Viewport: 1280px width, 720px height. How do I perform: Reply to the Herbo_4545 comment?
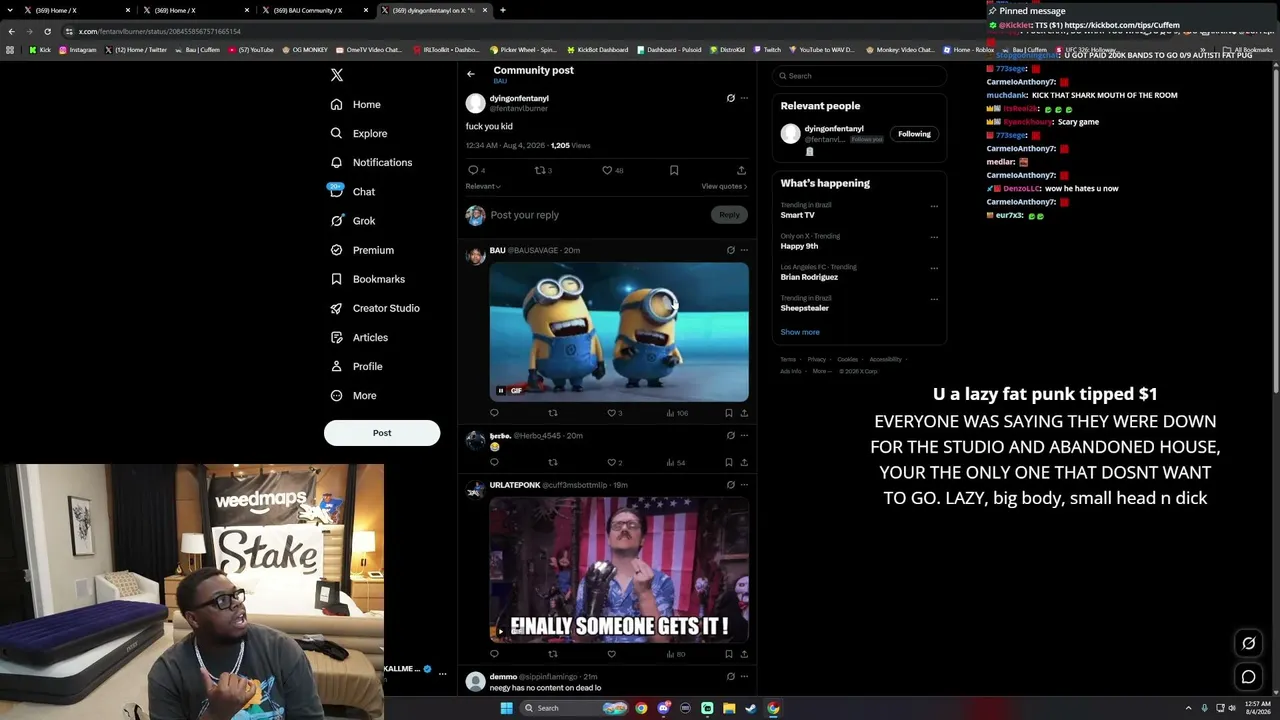(x=494, y=463)
